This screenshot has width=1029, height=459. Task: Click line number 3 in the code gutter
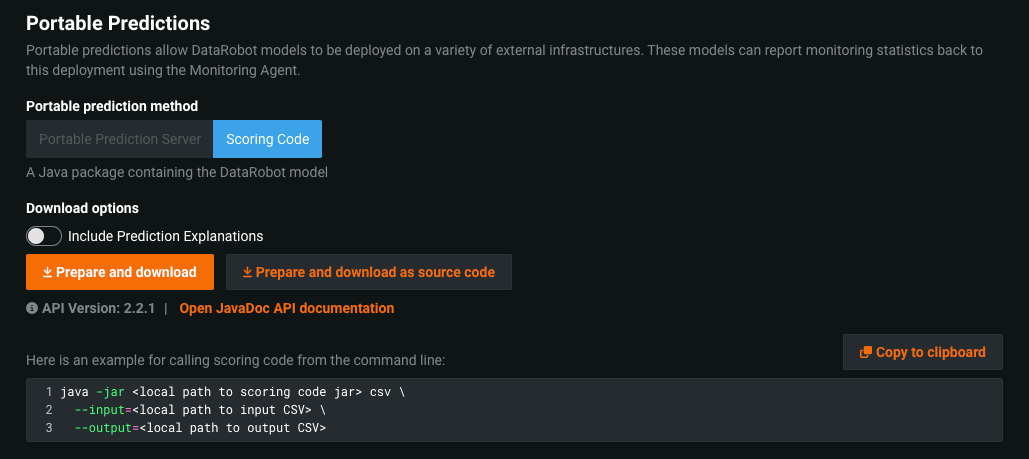[x=48, y=428]
